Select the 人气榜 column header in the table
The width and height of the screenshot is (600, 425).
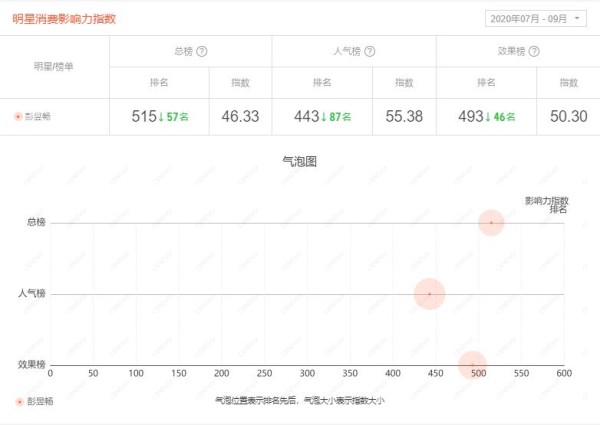pos(346,51)
